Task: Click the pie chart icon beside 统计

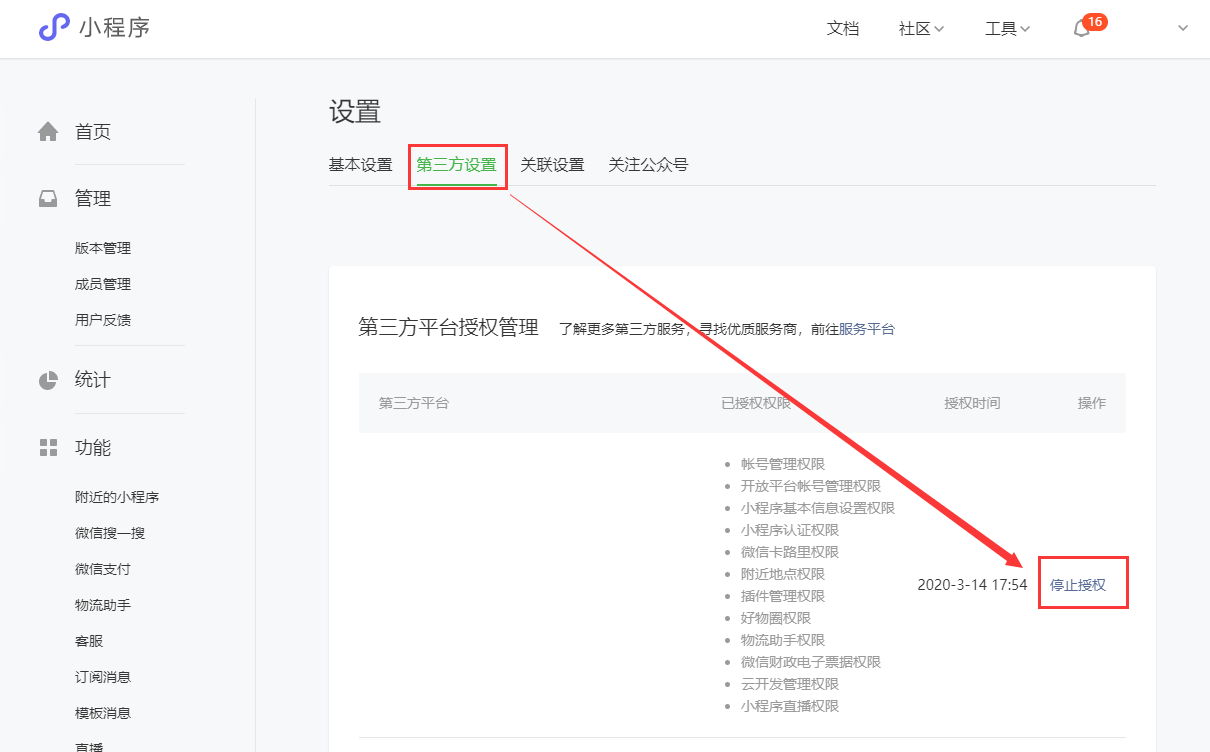Action: coord(48,380)
